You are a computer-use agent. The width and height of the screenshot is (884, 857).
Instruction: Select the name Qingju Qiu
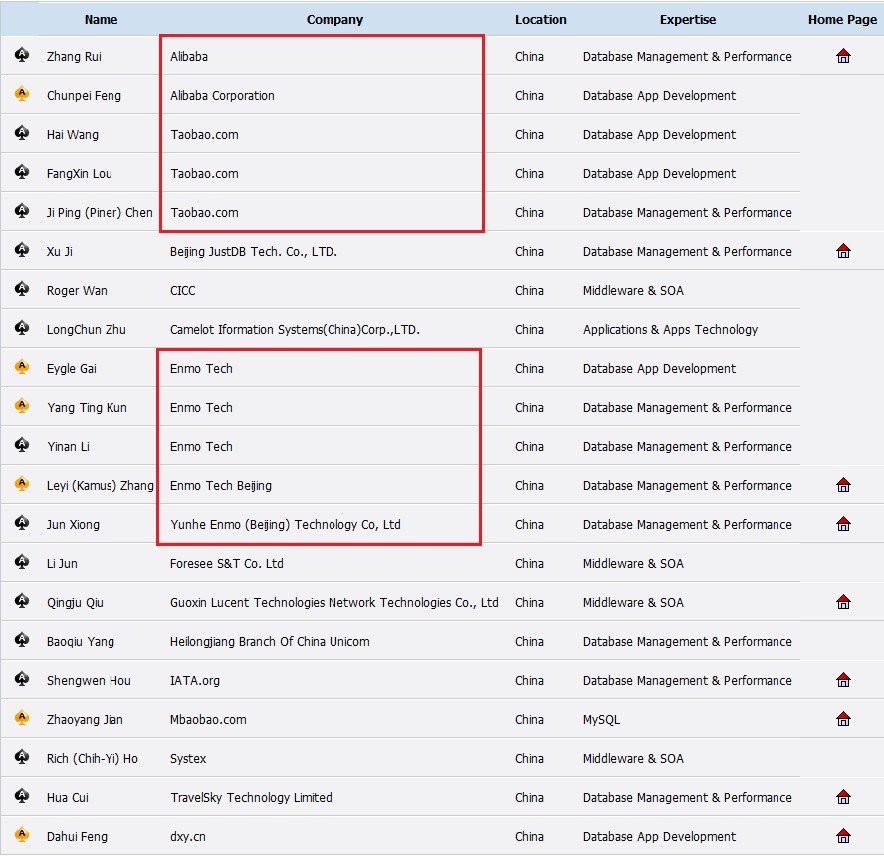pyautogui.click(x=76, y=603)
